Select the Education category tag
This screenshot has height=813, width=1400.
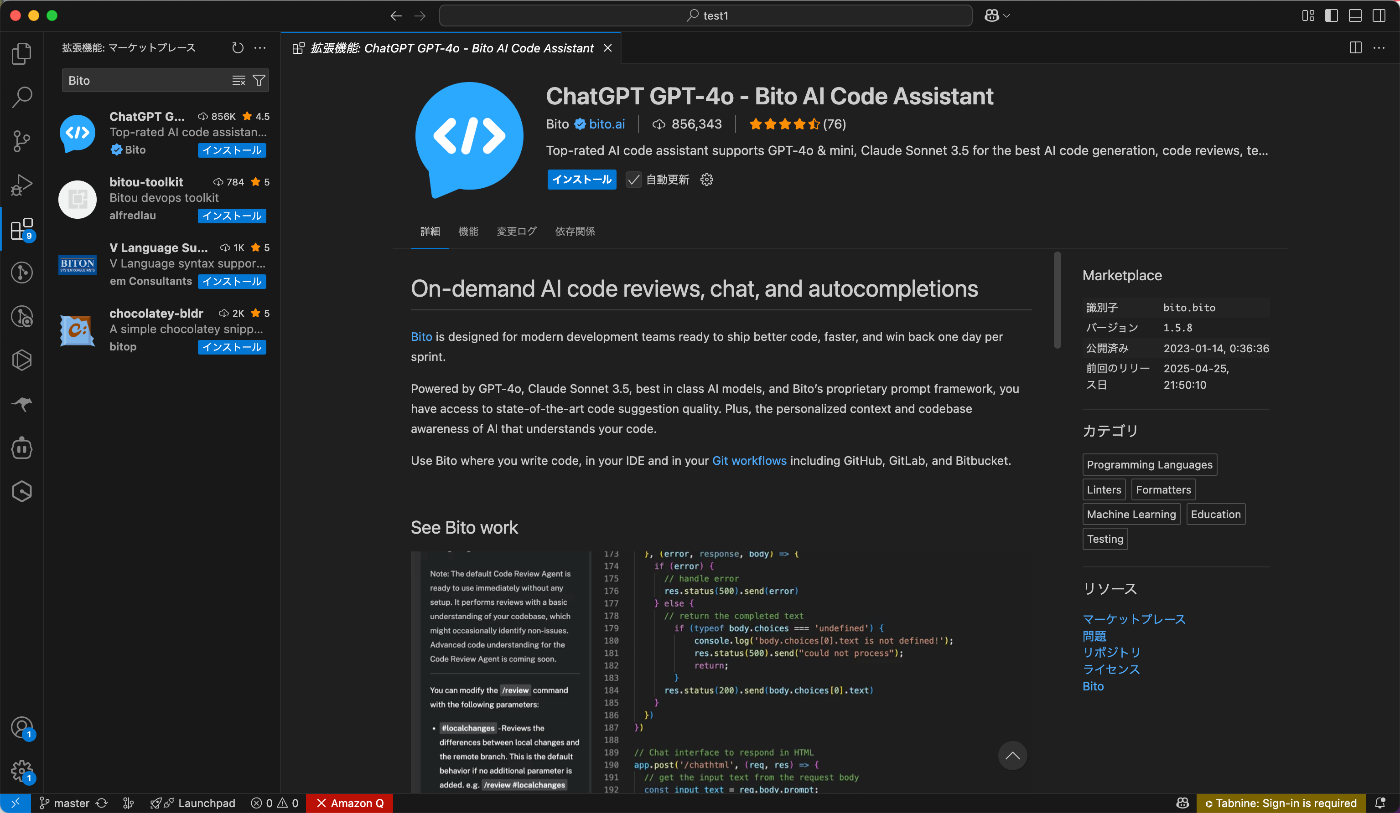(1216, 514)
